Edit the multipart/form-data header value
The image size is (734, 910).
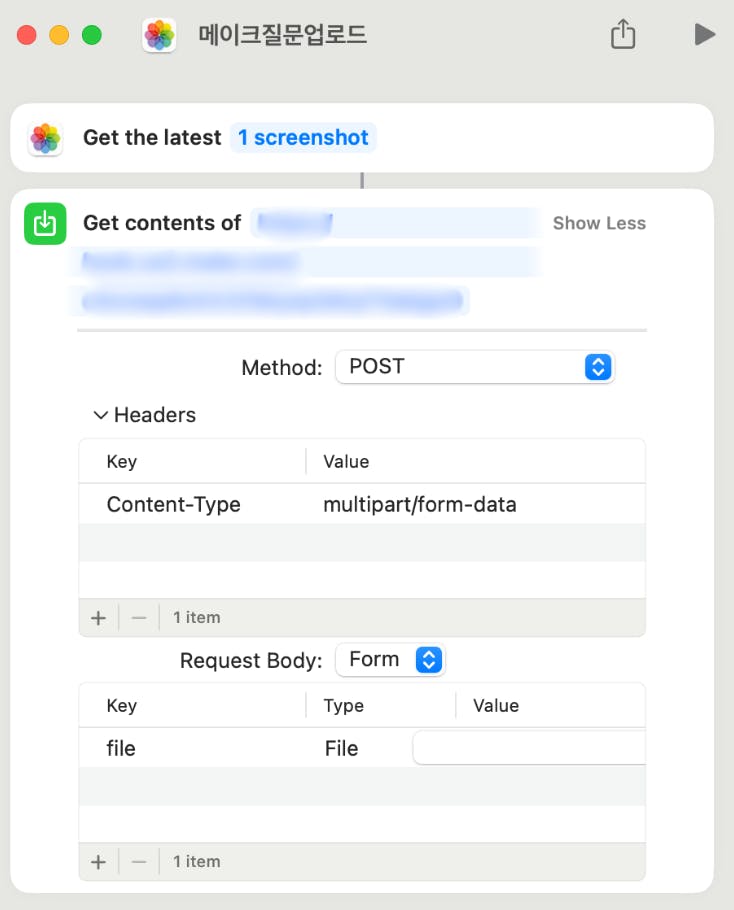click(420, 505)
